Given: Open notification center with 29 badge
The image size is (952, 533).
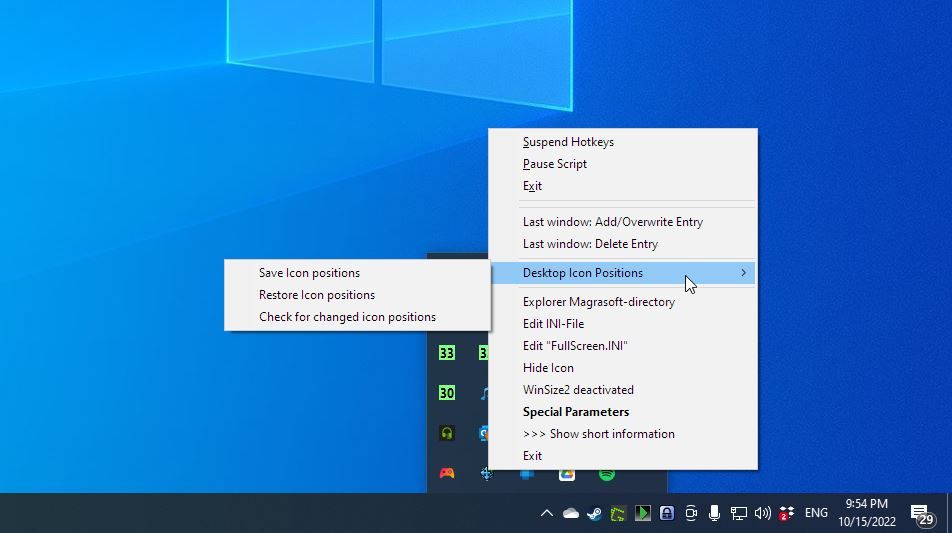Looking at the screenshot, I should (922, 514).
